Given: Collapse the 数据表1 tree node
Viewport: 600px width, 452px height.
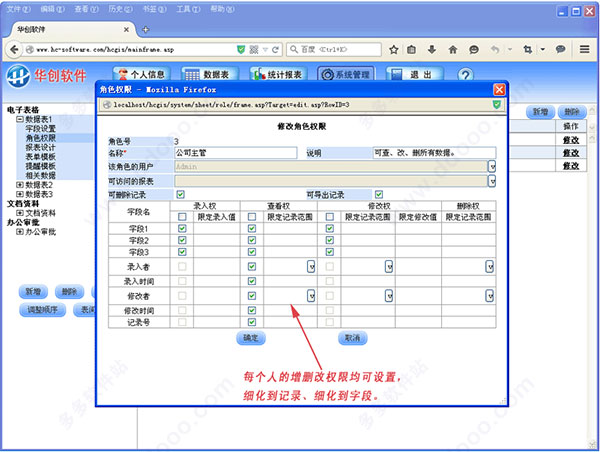Looking at the screenshot, I should (20, 119).
